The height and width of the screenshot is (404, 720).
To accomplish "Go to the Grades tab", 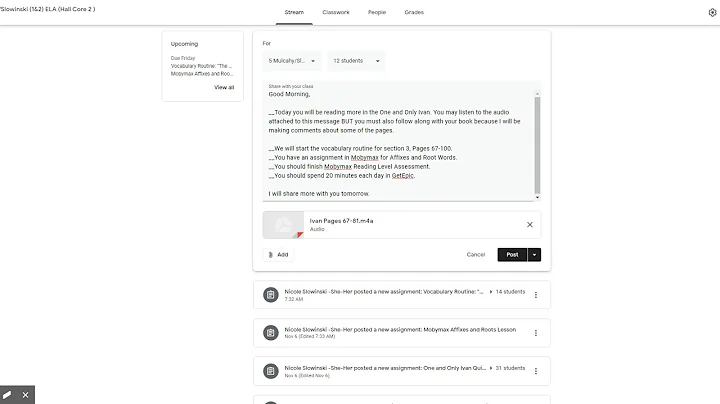I will coord(413,12).
